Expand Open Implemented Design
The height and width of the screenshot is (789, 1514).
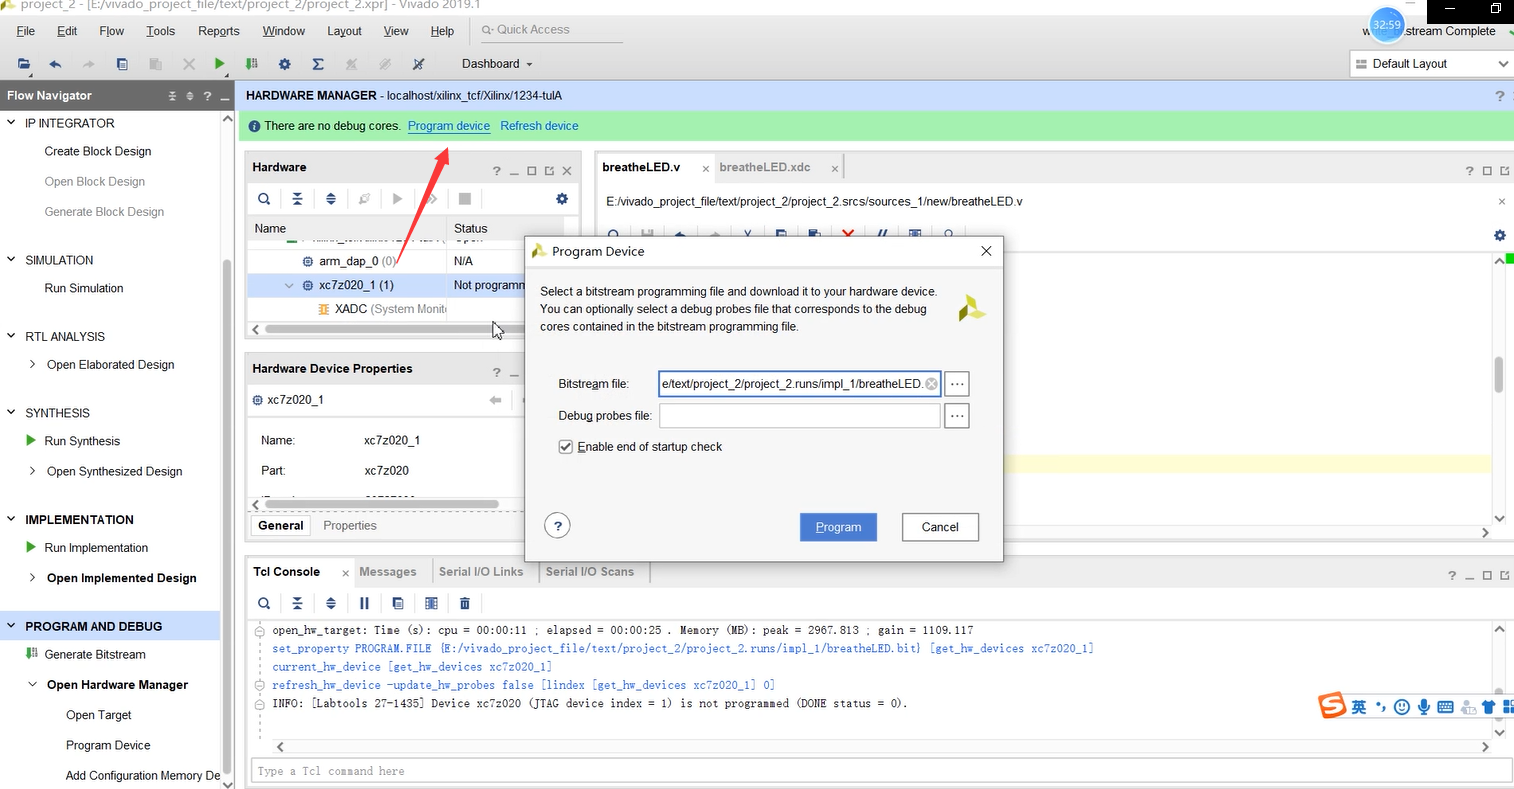(x=33, y=578)
